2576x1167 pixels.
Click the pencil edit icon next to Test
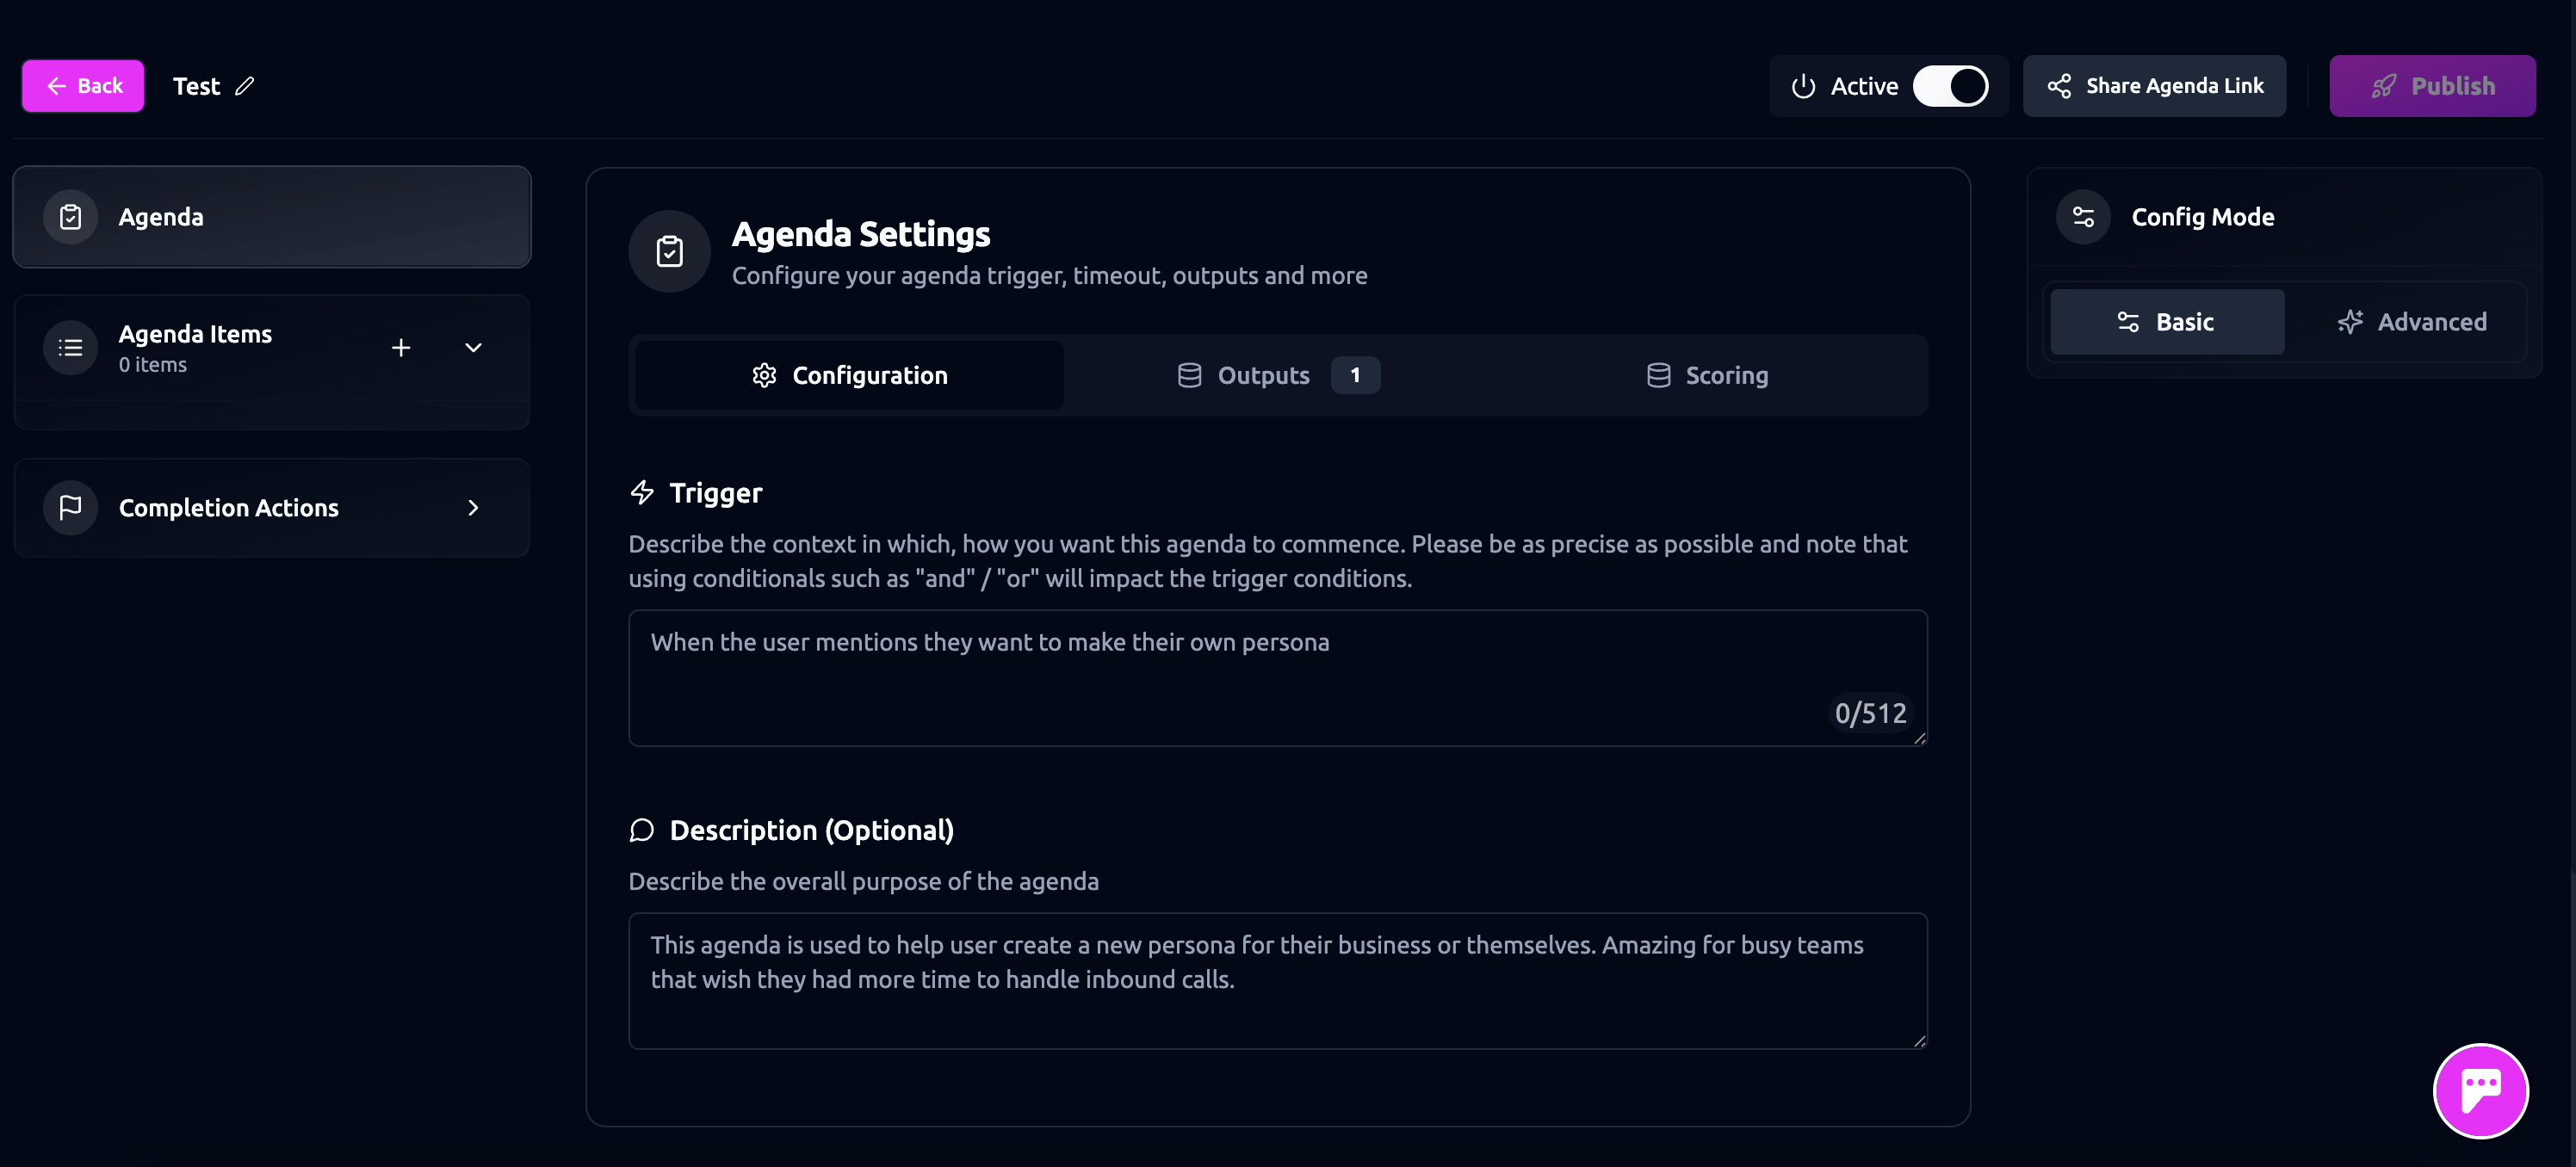click(x=244, y=86)
